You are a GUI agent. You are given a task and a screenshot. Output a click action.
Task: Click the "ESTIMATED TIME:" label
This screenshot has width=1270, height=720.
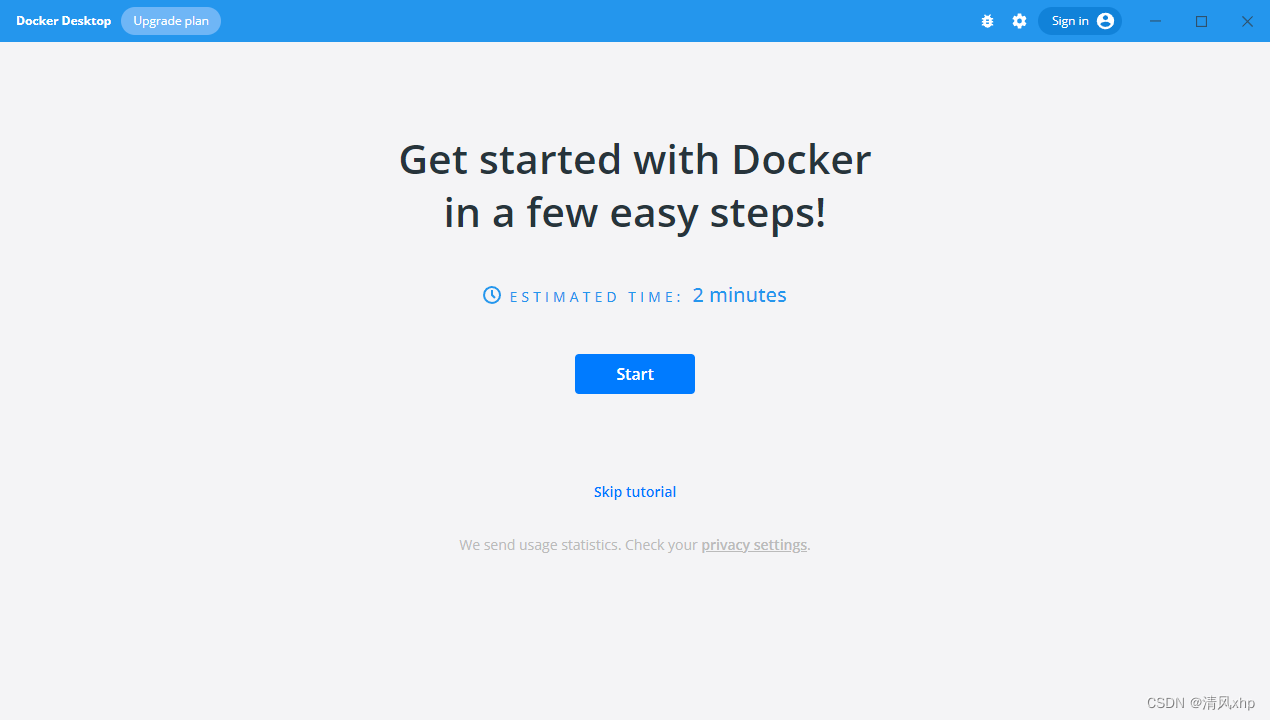[x=596, y=297]
